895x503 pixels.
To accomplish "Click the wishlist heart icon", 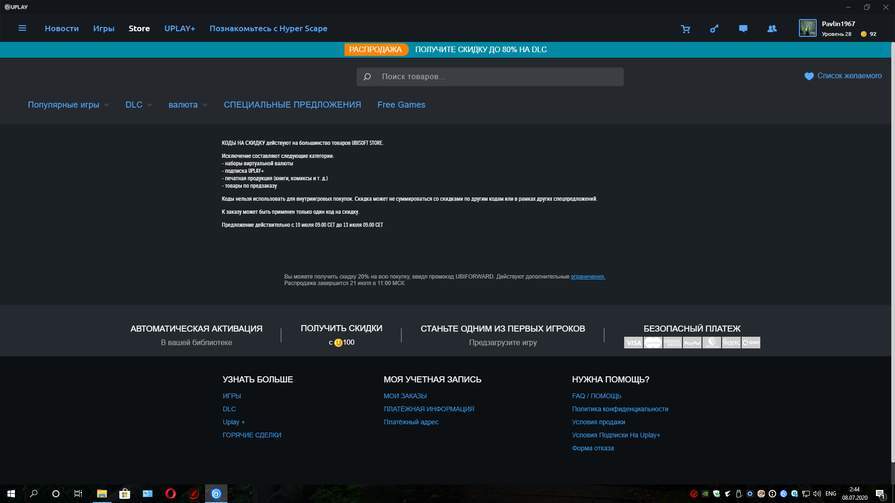I will 809,76.
